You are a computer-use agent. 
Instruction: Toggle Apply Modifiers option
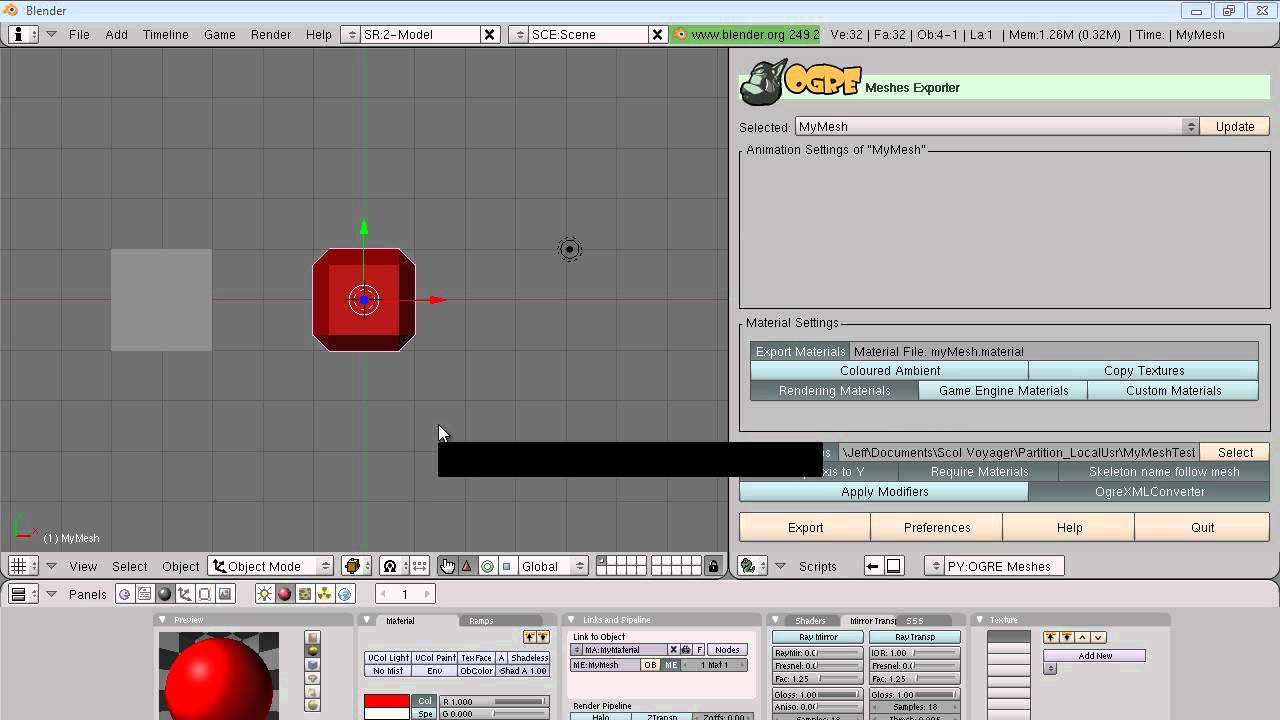pos(884,492)
